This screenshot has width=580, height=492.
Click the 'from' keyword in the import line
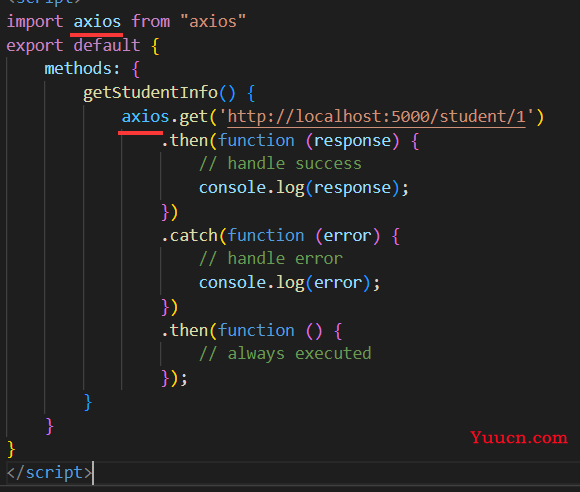[151, 21]
